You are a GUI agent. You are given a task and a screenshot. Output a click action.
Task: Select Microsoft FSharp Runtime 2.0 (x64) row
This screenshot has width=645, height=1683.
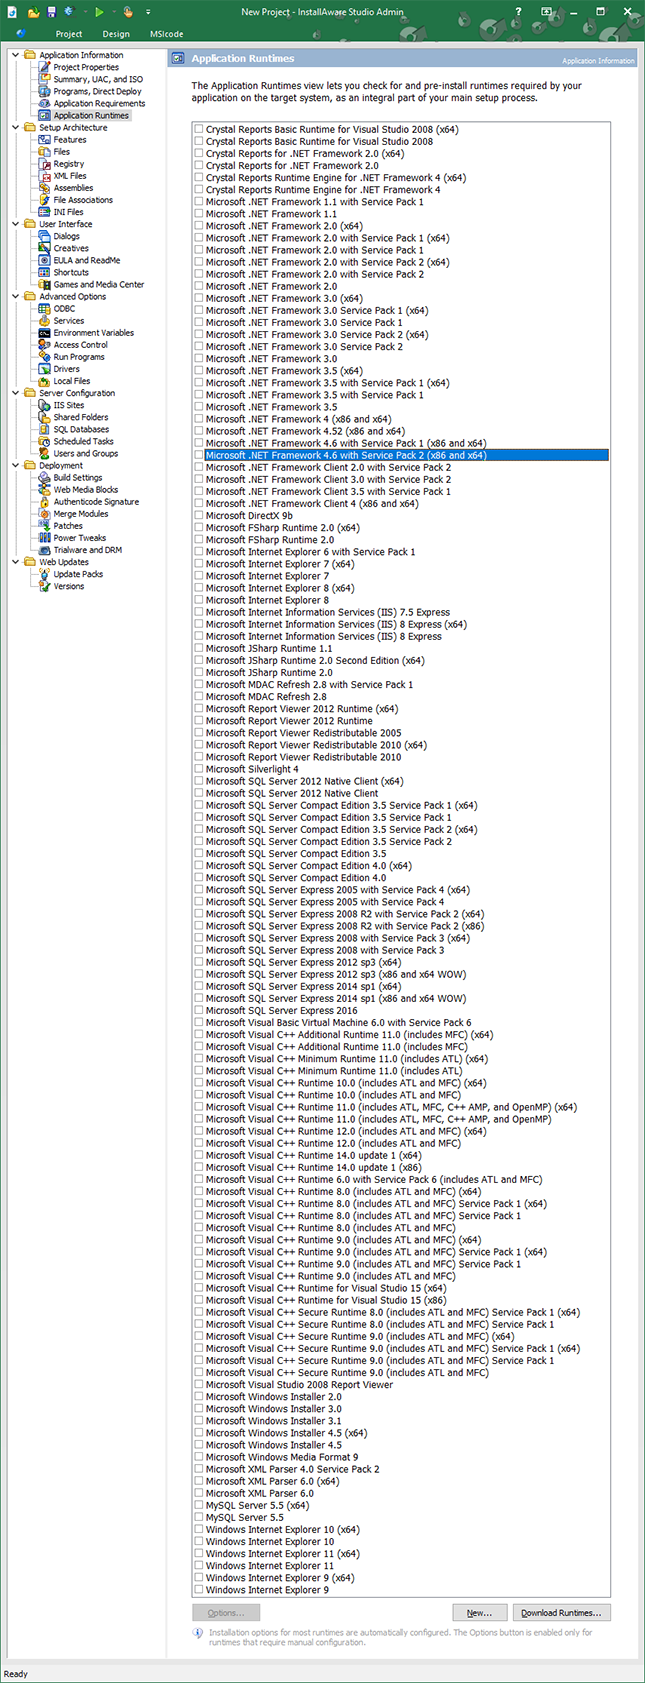(400, 528)
